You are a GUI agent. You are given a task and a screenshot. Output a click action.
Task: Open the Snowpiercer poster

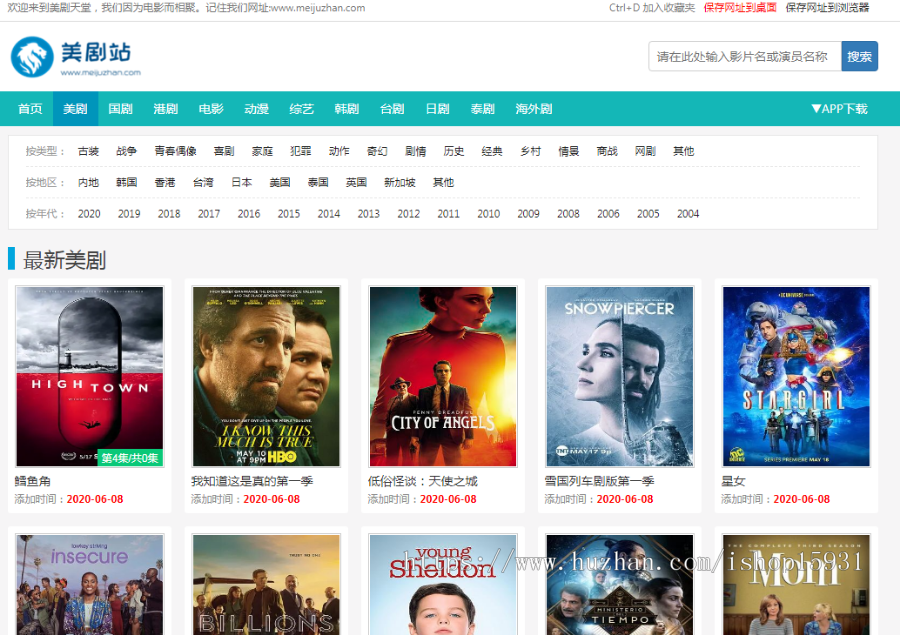(x=619, y=376)
